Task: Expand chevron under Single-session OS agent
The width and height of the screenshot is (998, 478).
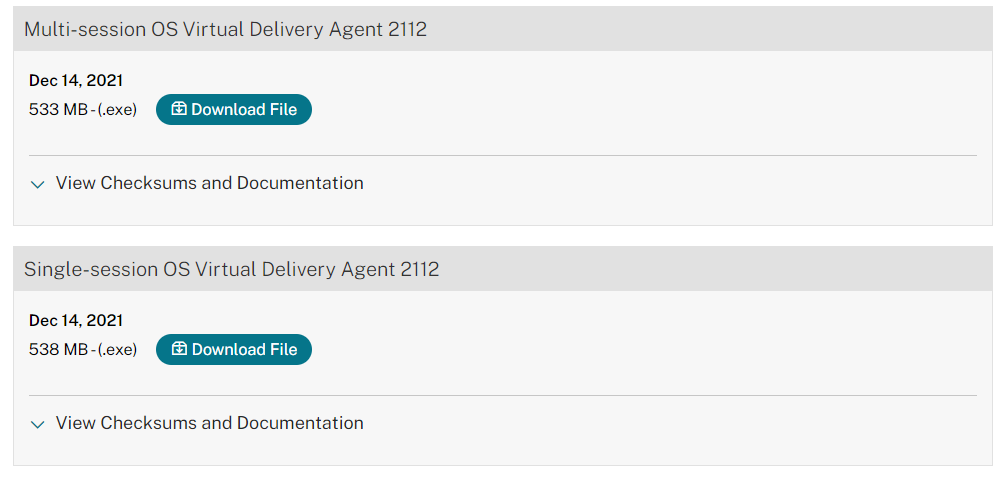Action: tap(38, 424)
